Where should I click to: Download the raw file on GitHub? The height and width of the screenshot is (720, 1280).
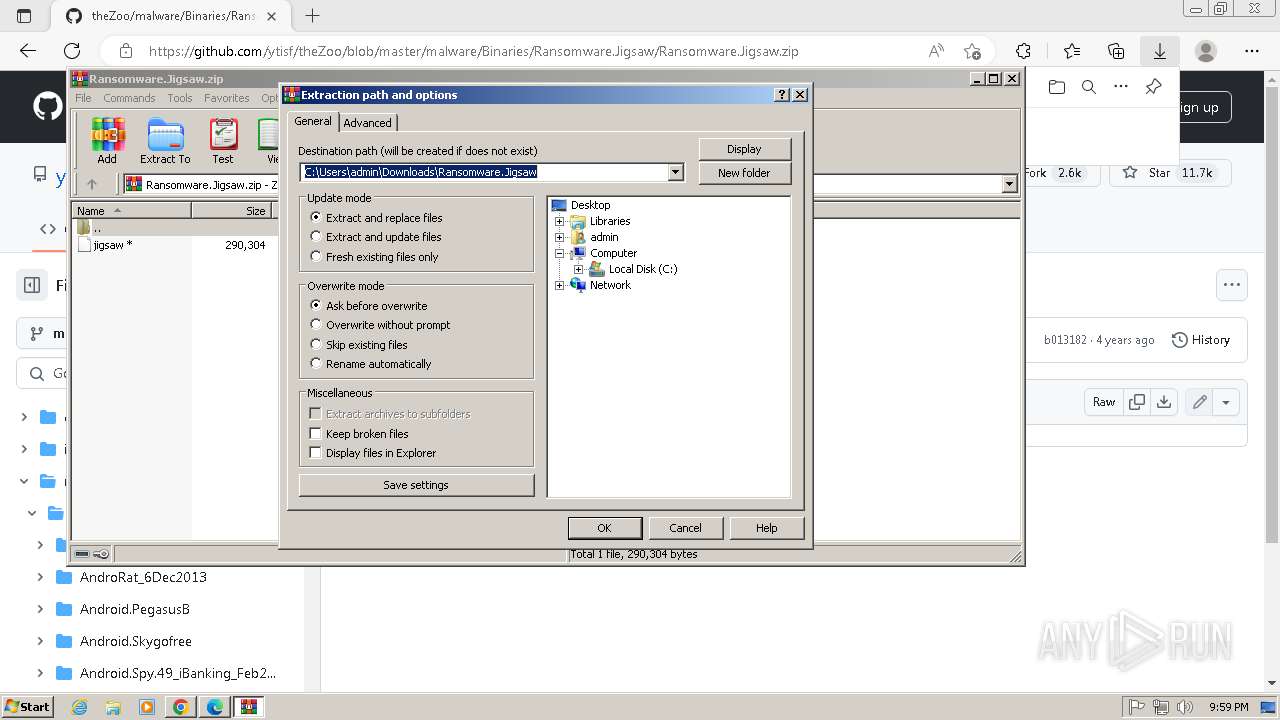coord(1164,402)
